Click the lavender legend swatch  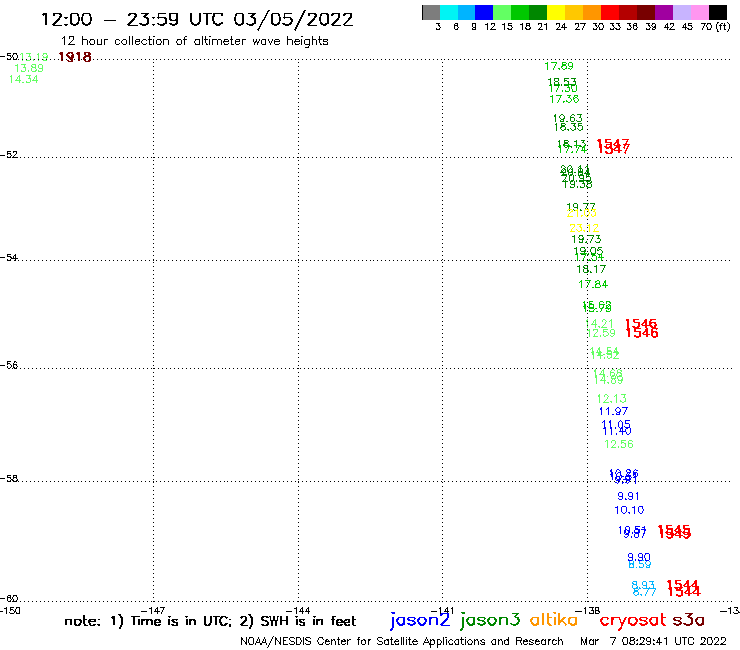pos(682,12)
